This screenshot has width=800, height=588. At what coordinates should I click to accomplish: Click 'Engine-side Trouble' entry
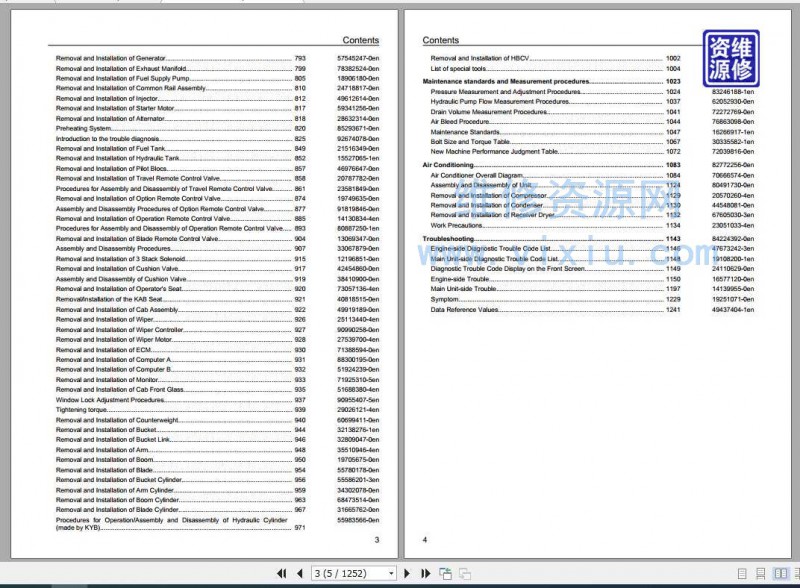click(460, 279)
